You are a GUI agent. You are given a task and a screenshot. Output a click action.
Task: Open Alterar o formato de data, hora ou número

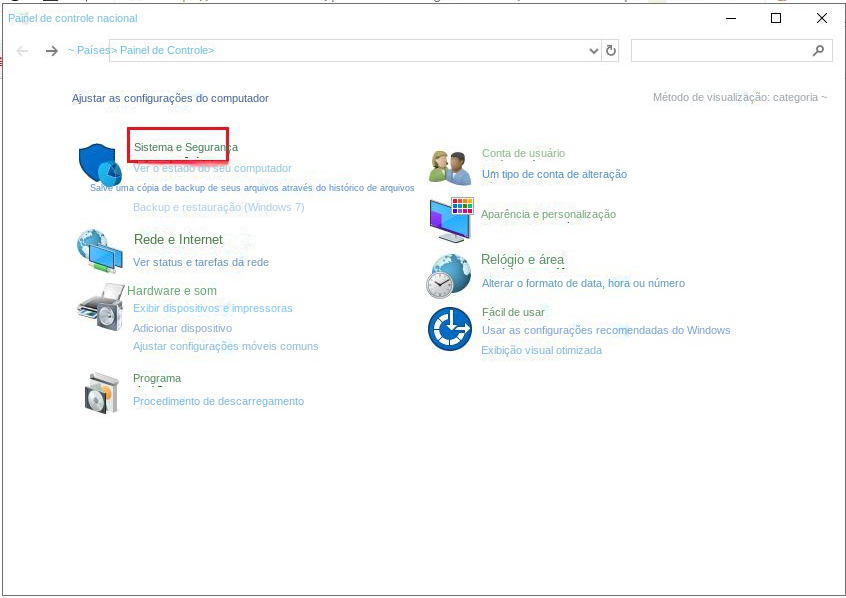(583, 283)
